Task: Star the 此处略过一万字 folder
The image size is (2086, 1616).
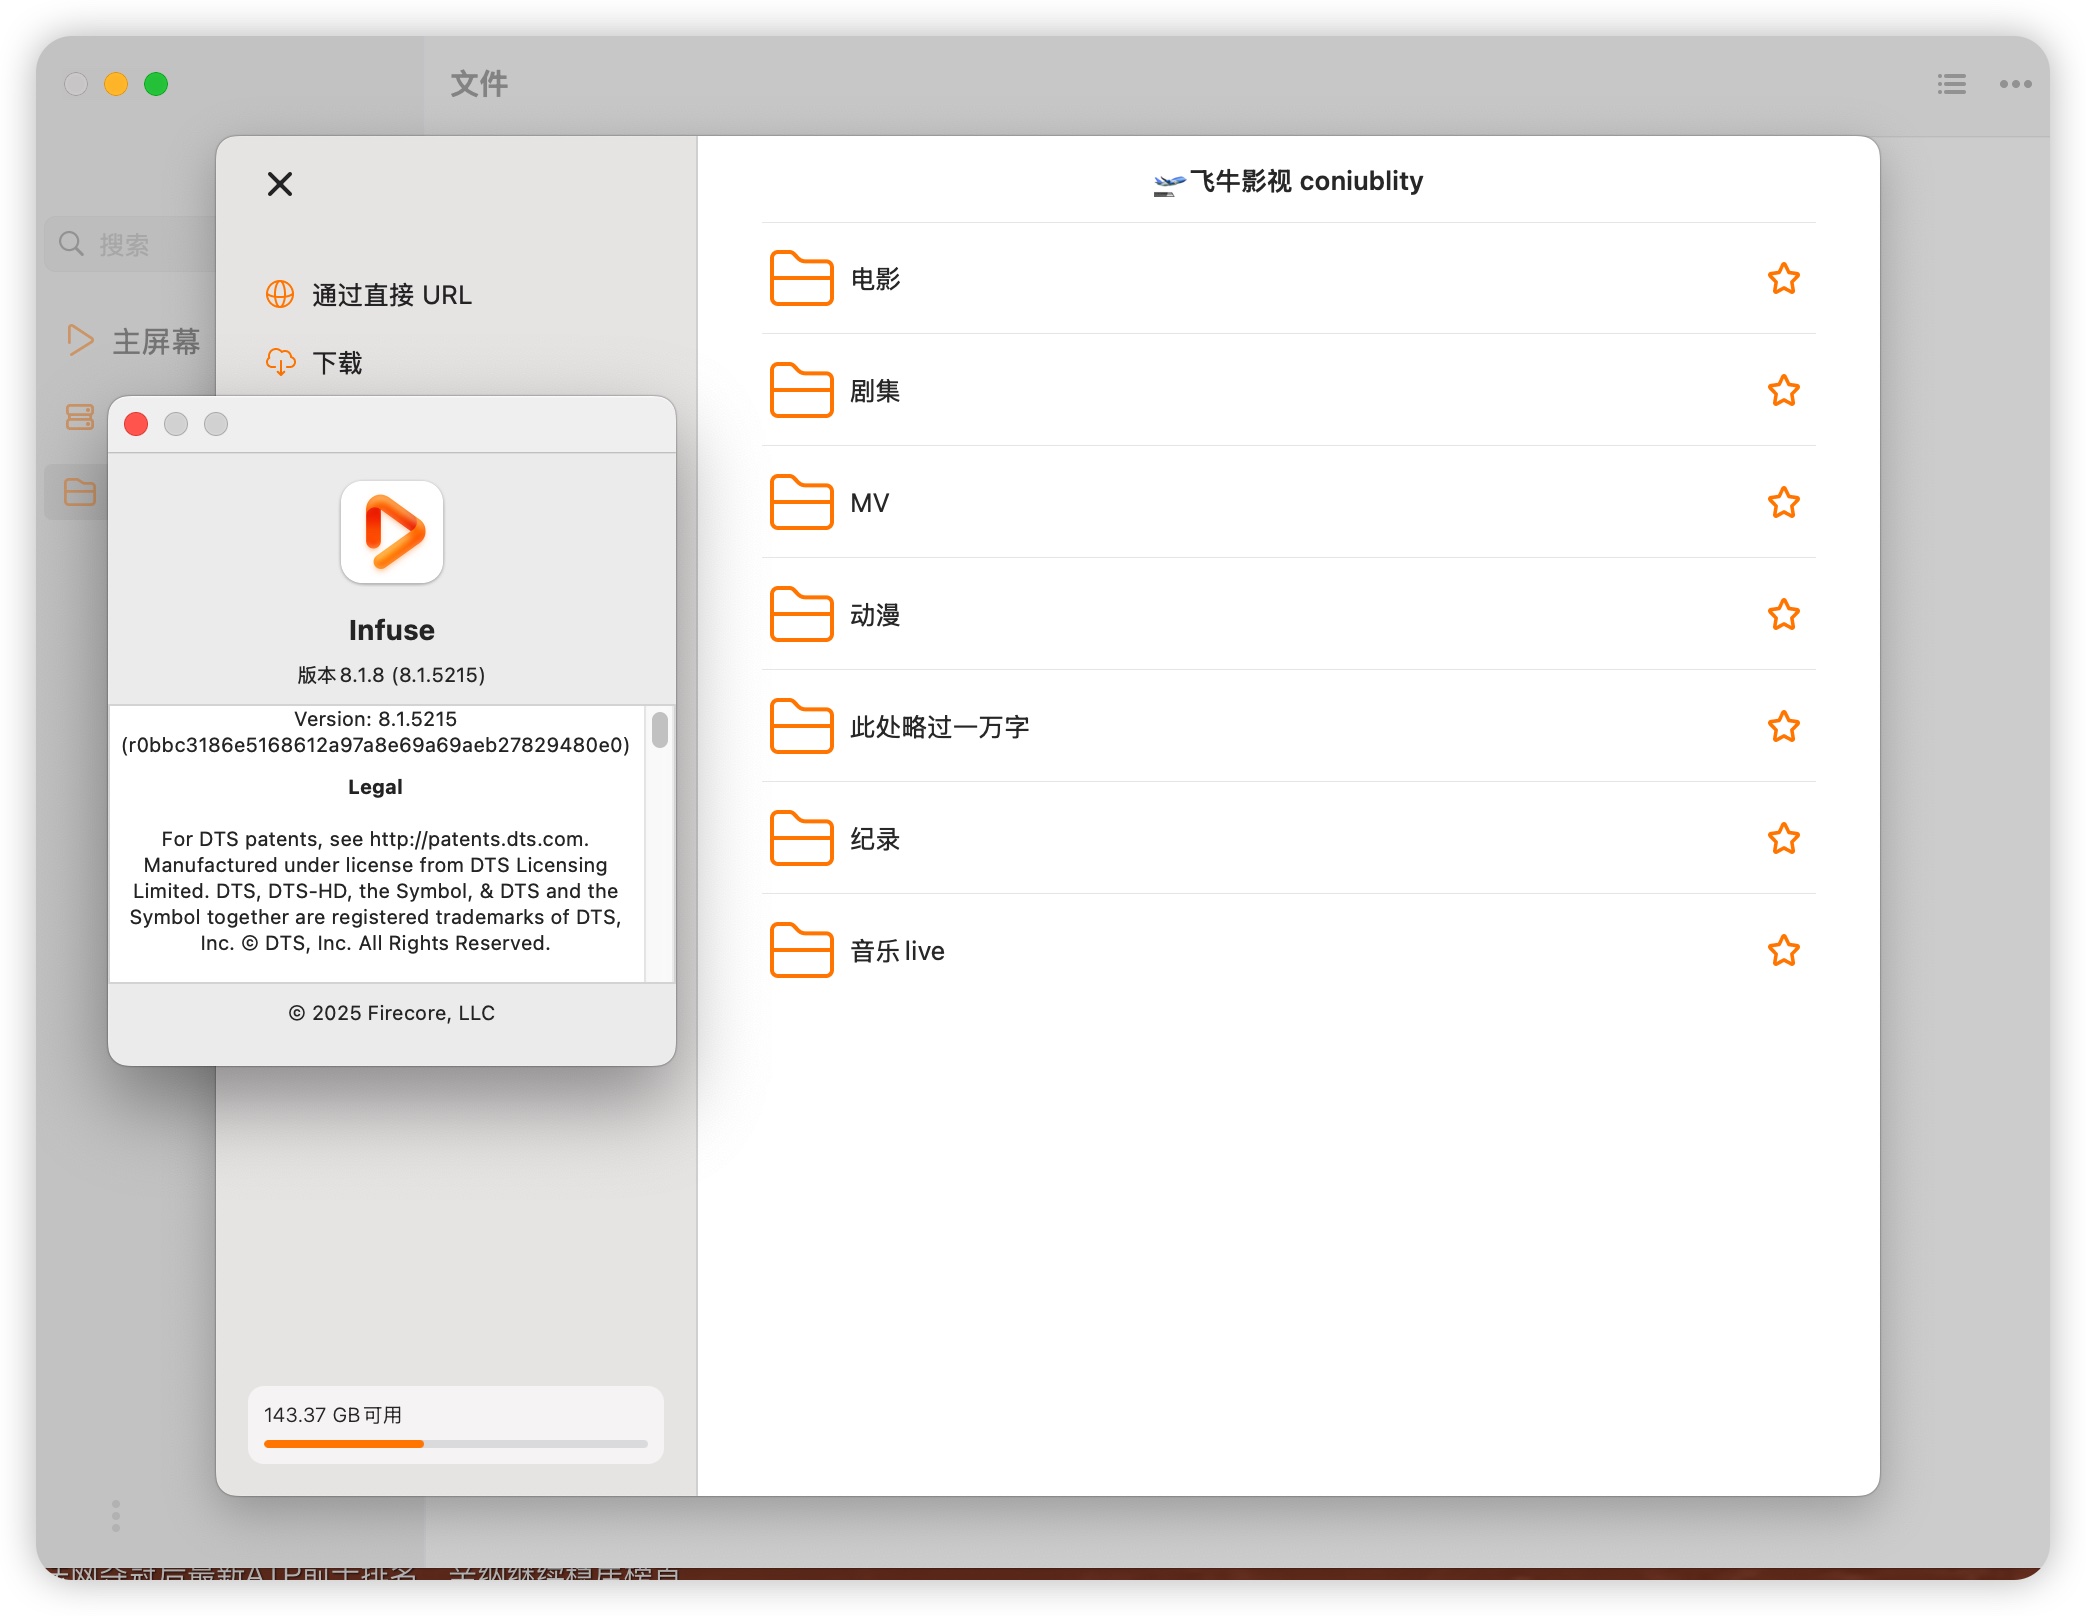Action: (x=1783, y=727)
